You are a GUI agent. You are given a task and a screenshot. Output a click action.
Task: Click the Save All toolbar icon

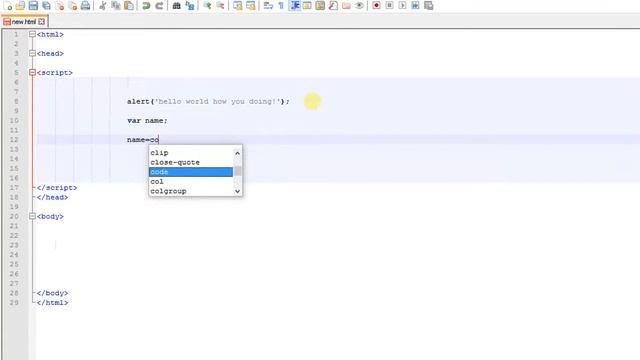pos(47,5)
